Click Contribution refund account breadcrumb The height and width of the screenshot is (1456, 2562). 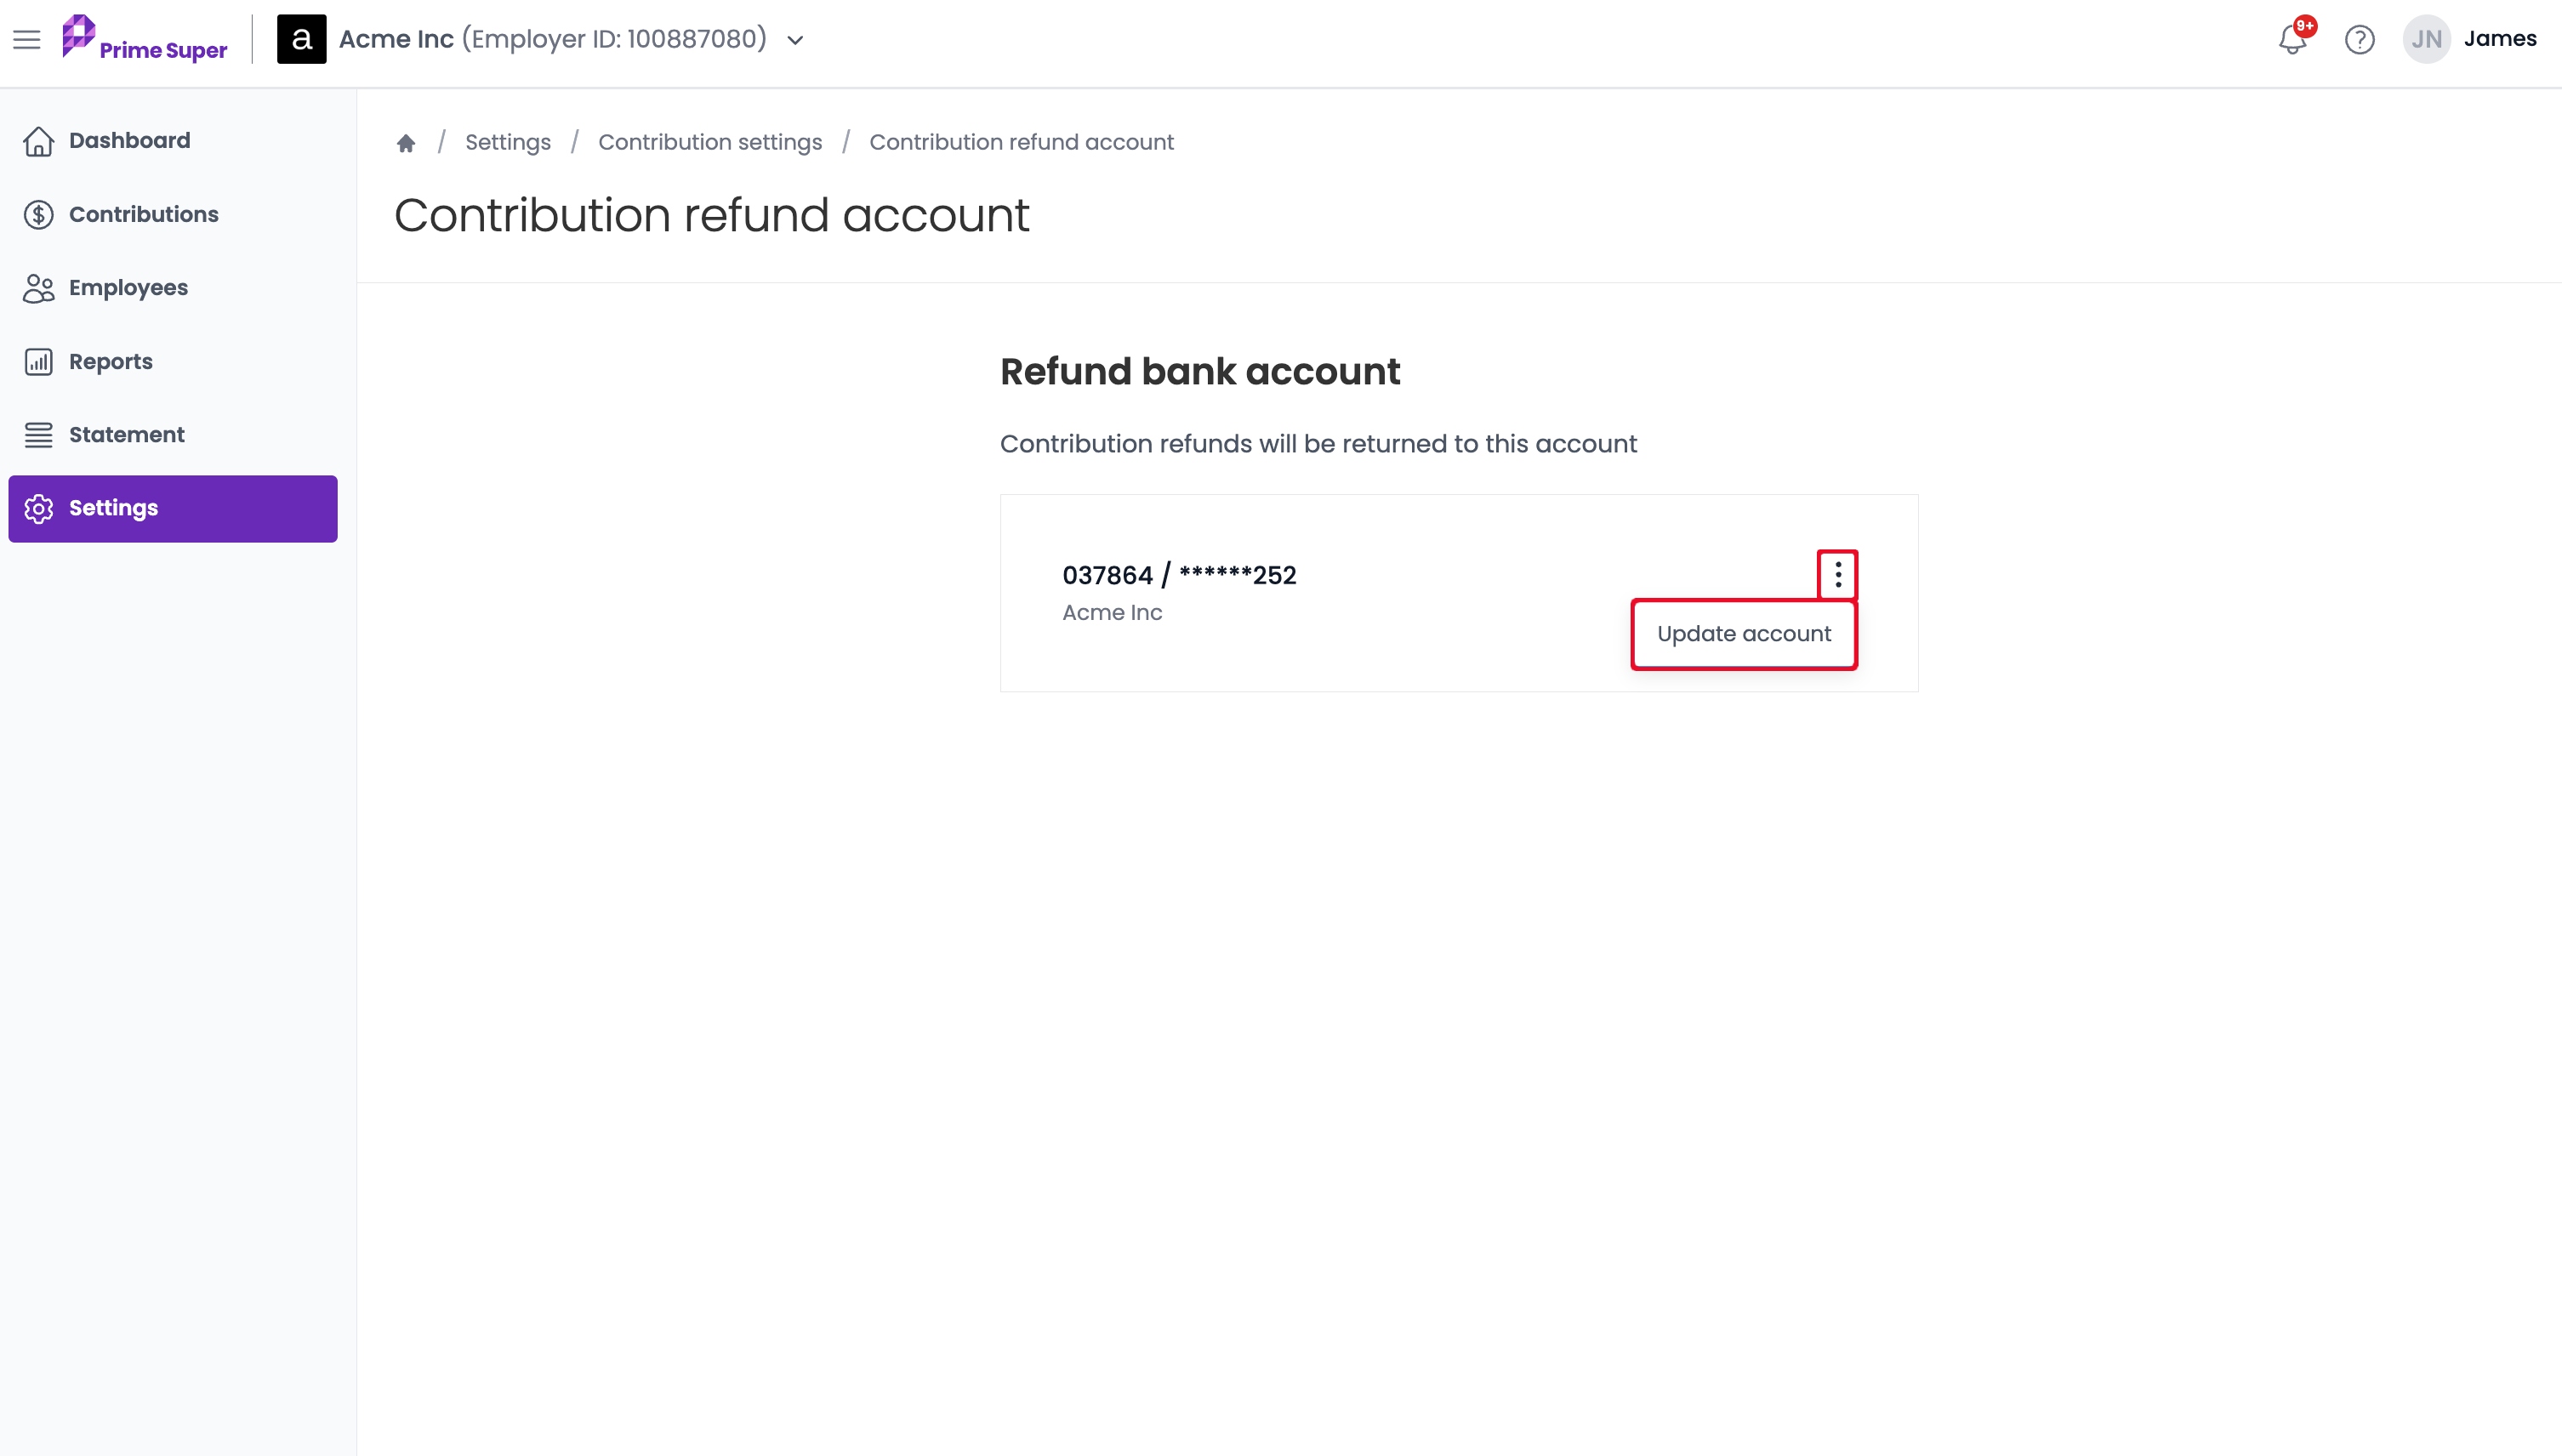point(1021,142)
